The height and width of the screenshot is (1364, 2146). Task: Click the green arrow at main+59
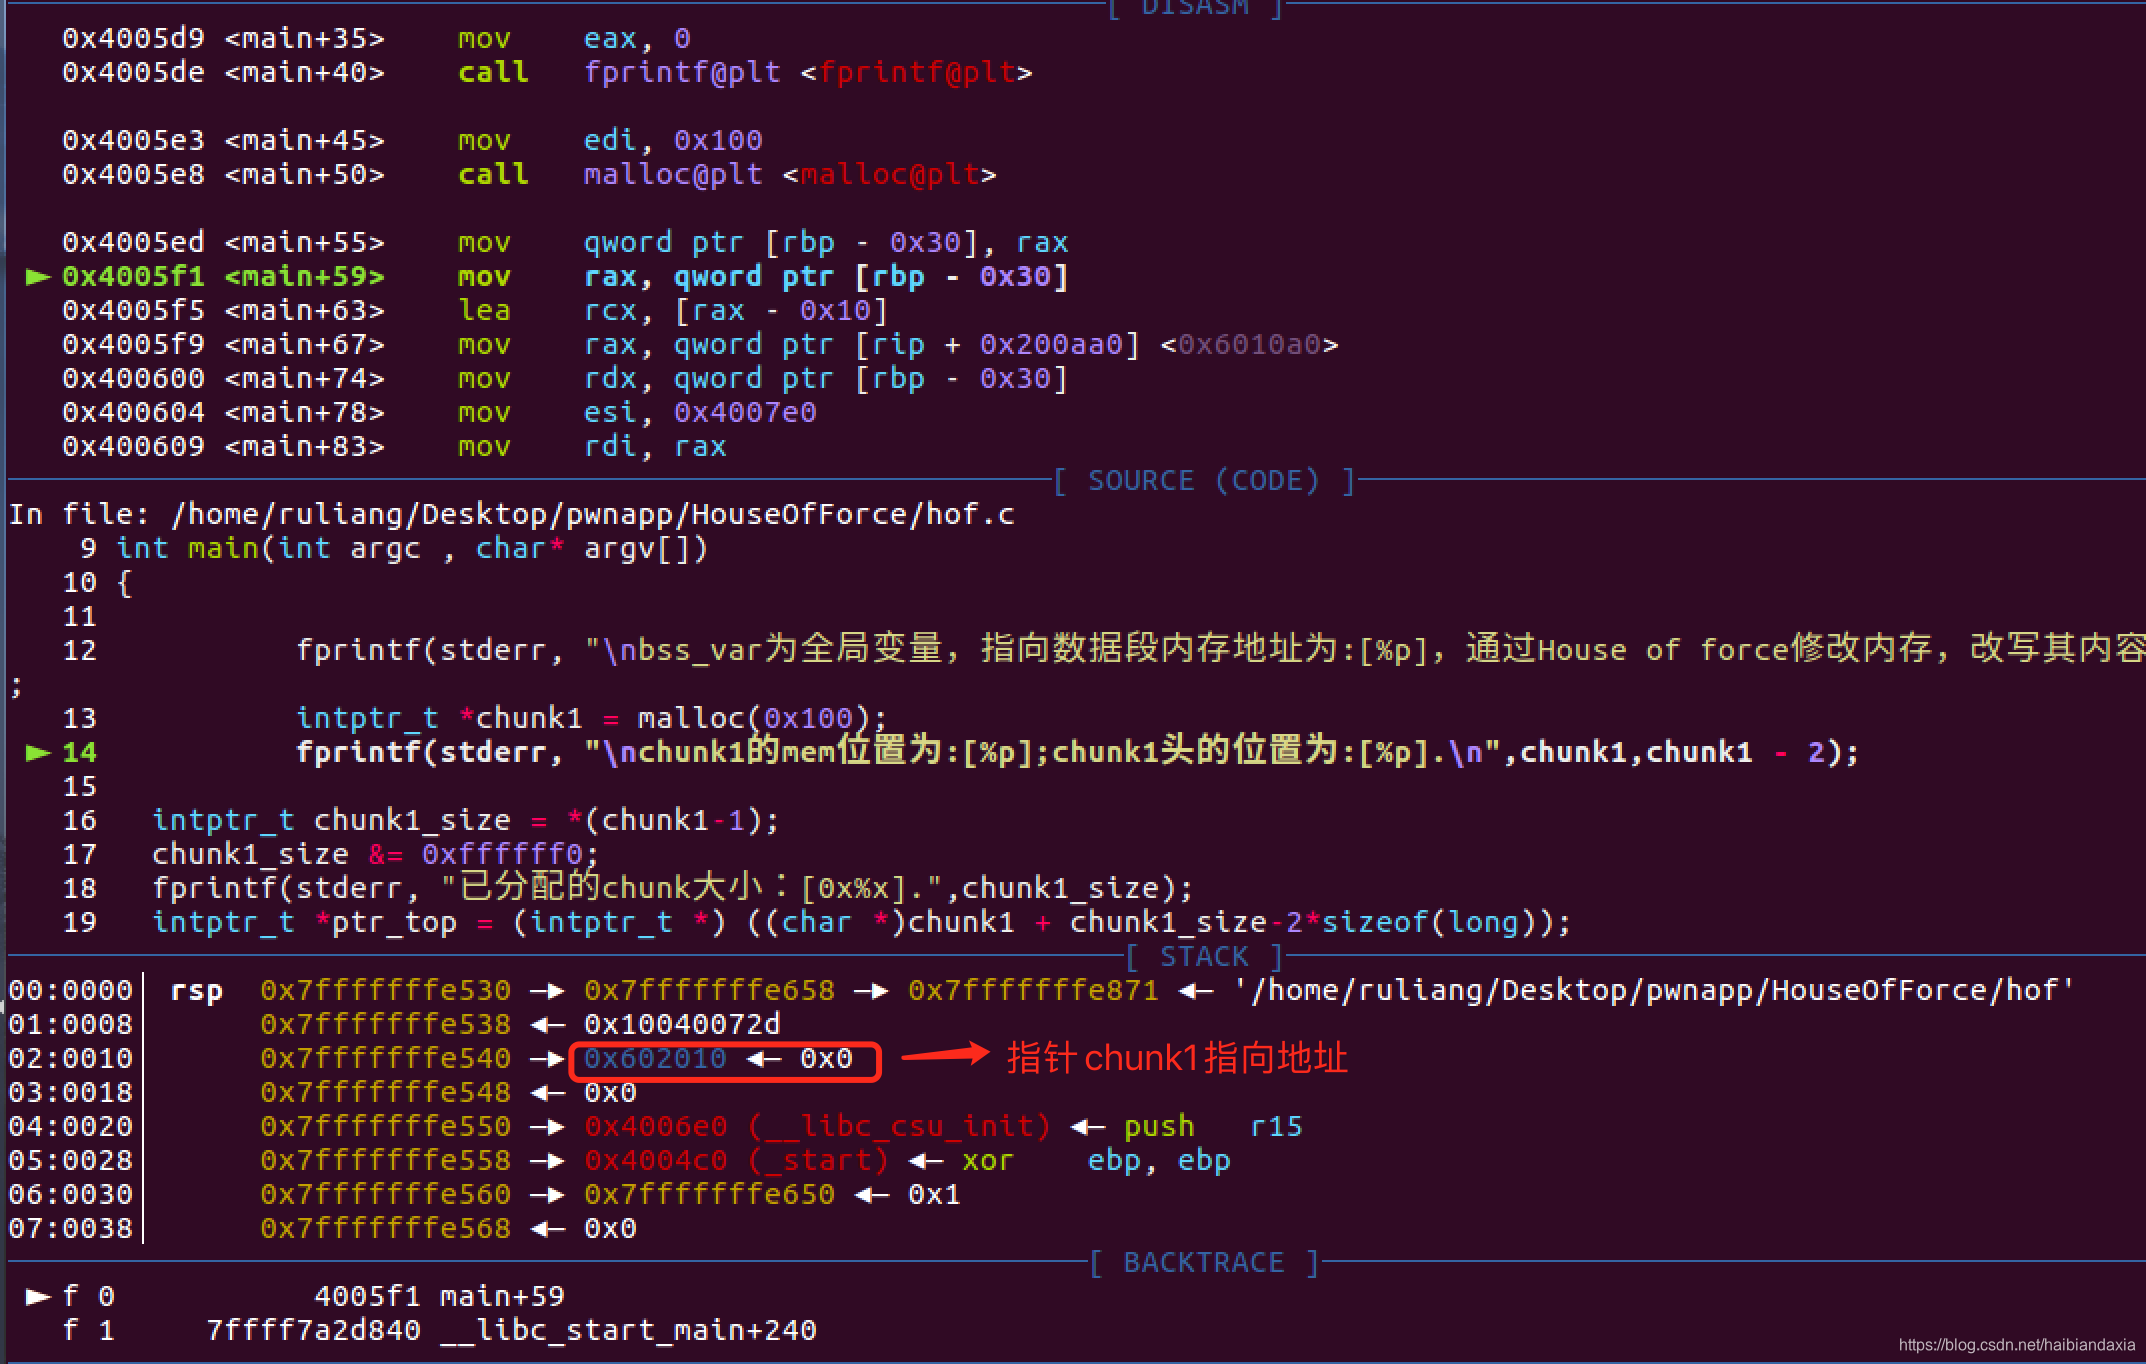point(38,277)
